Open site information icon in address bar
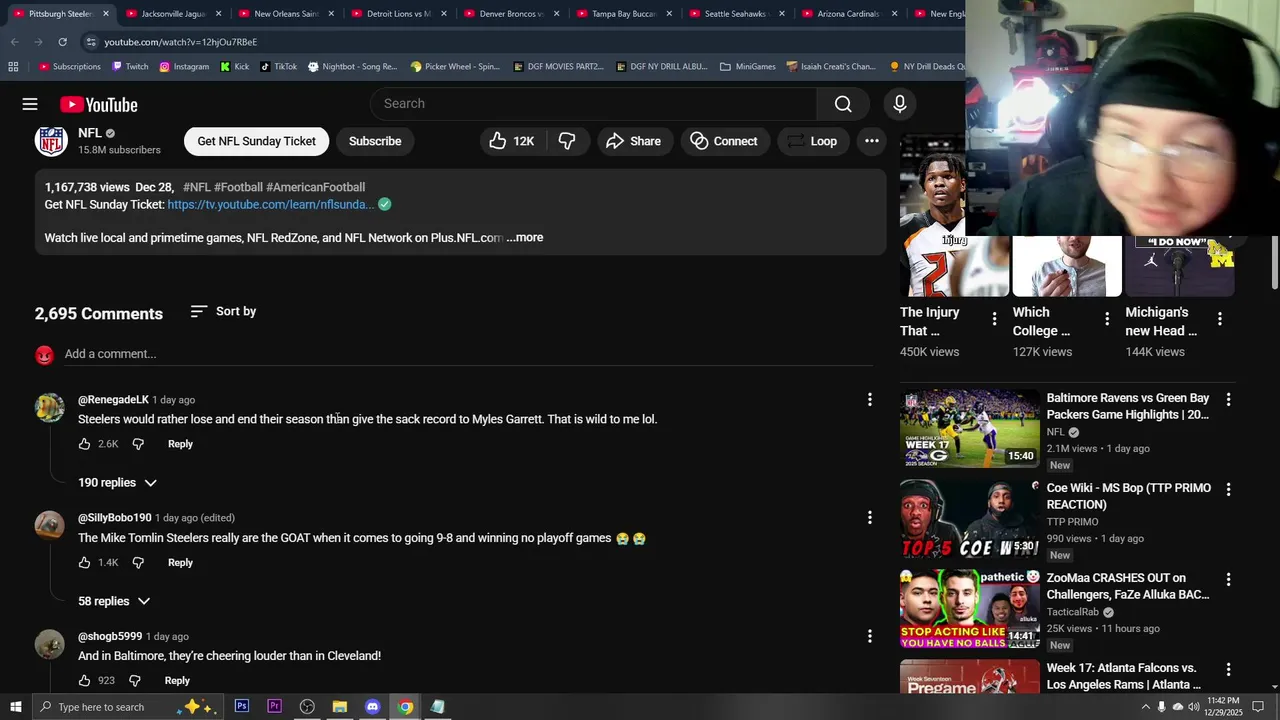Viewport: 1280px width, 720px height. click(91, 42)
